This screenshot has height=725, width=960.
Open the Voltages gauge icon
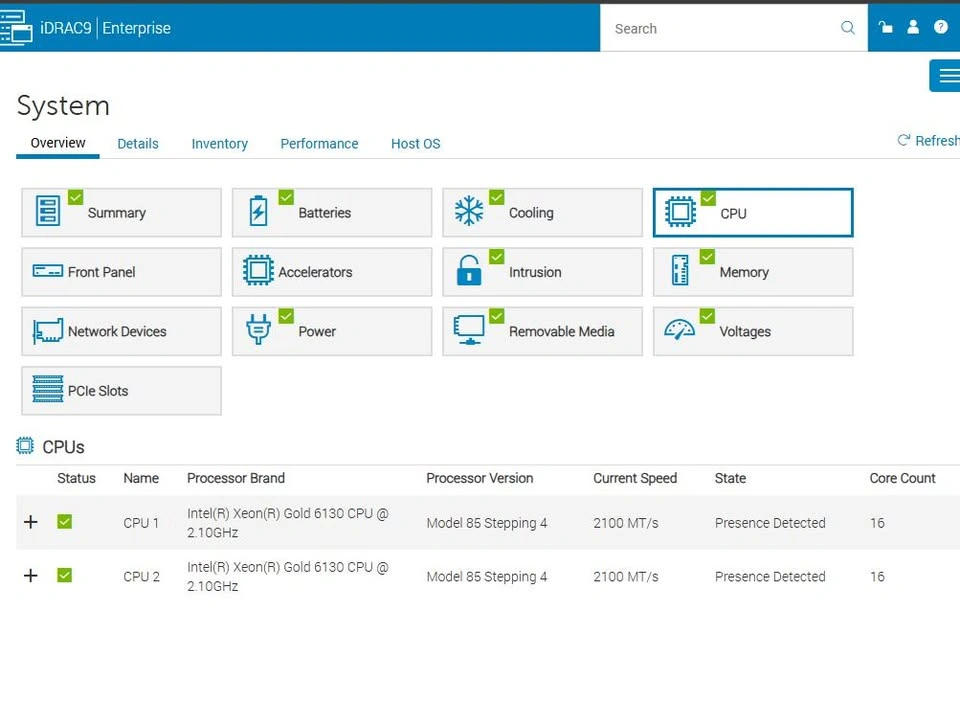tap(679, 331)
